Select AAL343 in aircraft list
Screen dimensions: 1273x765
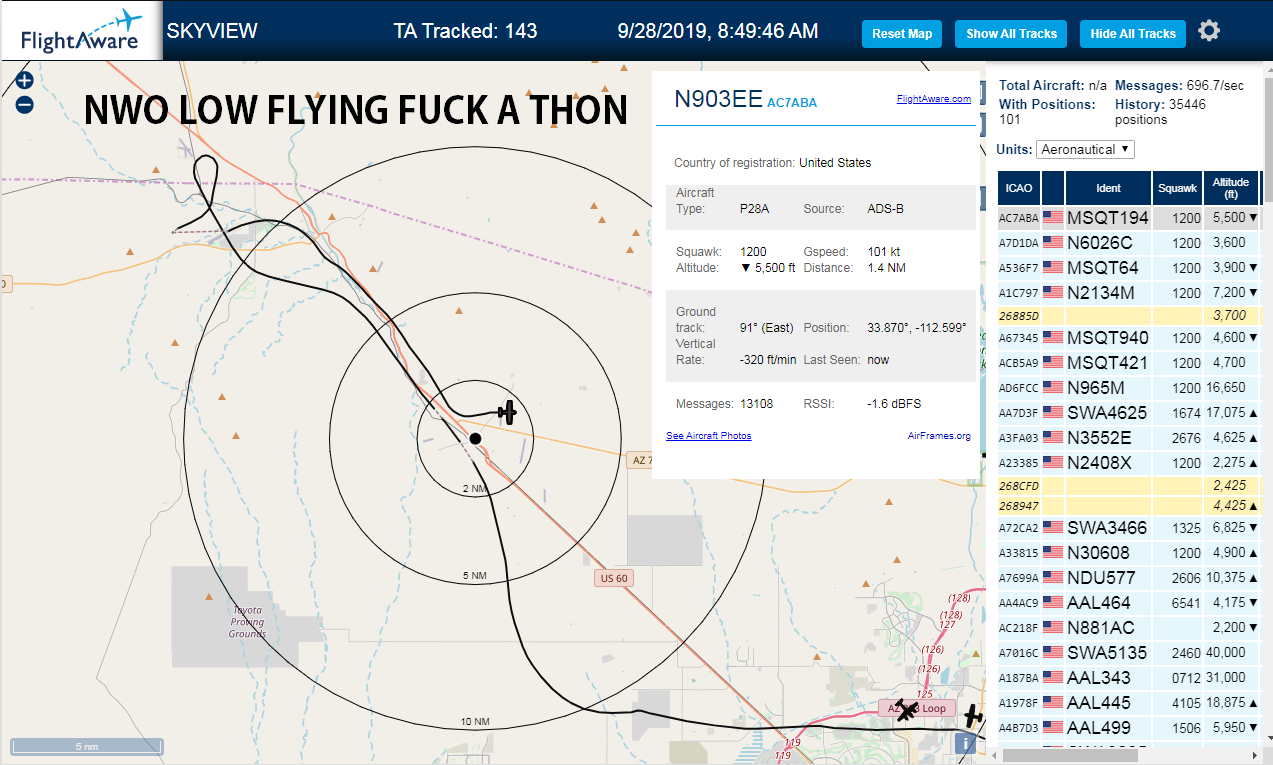click(x=1128, y=677)
